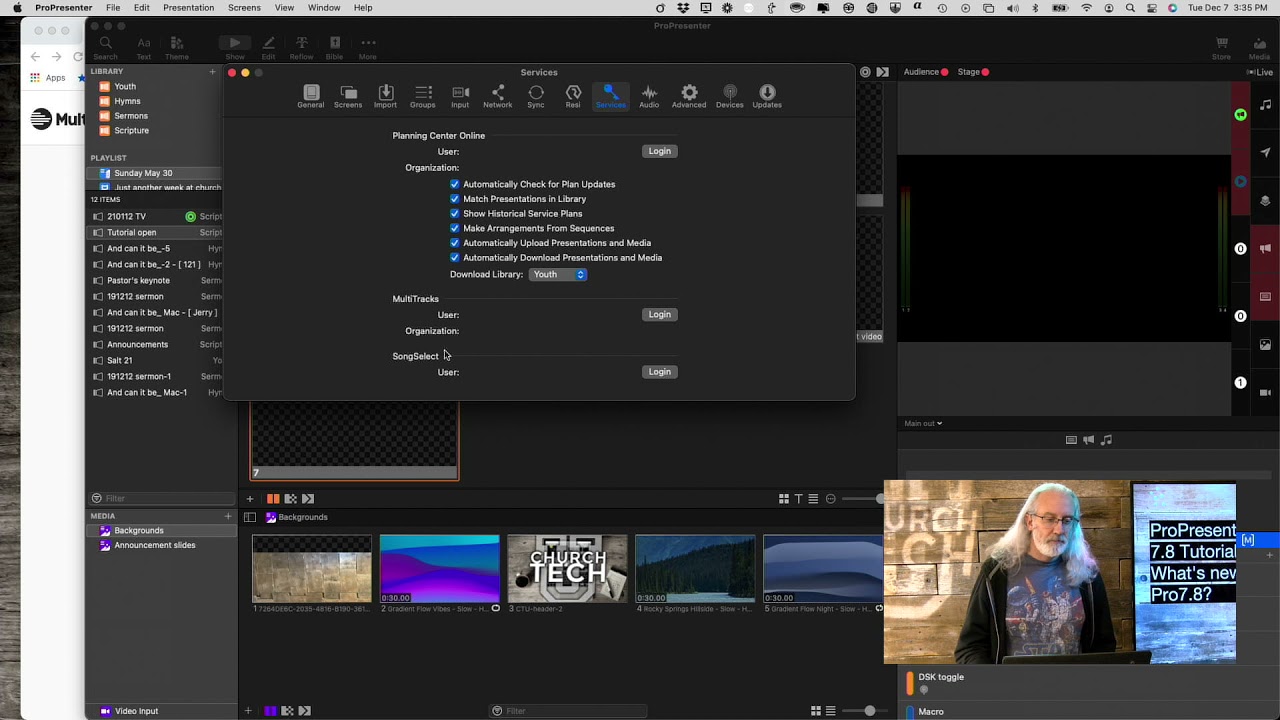Disable Automatically Upload Presentations and Media

point(455,243)
